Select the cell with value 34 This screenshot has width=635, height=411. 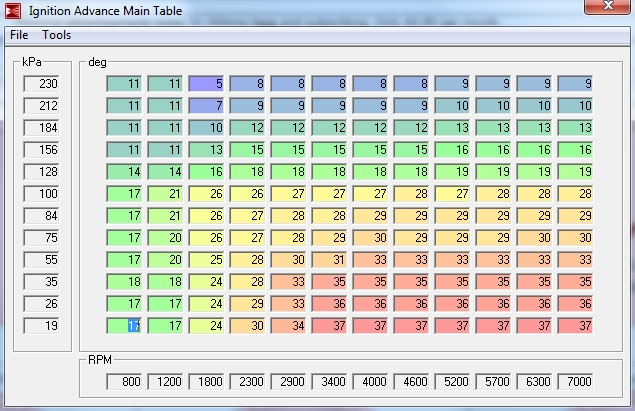click(x=288, y=326)
